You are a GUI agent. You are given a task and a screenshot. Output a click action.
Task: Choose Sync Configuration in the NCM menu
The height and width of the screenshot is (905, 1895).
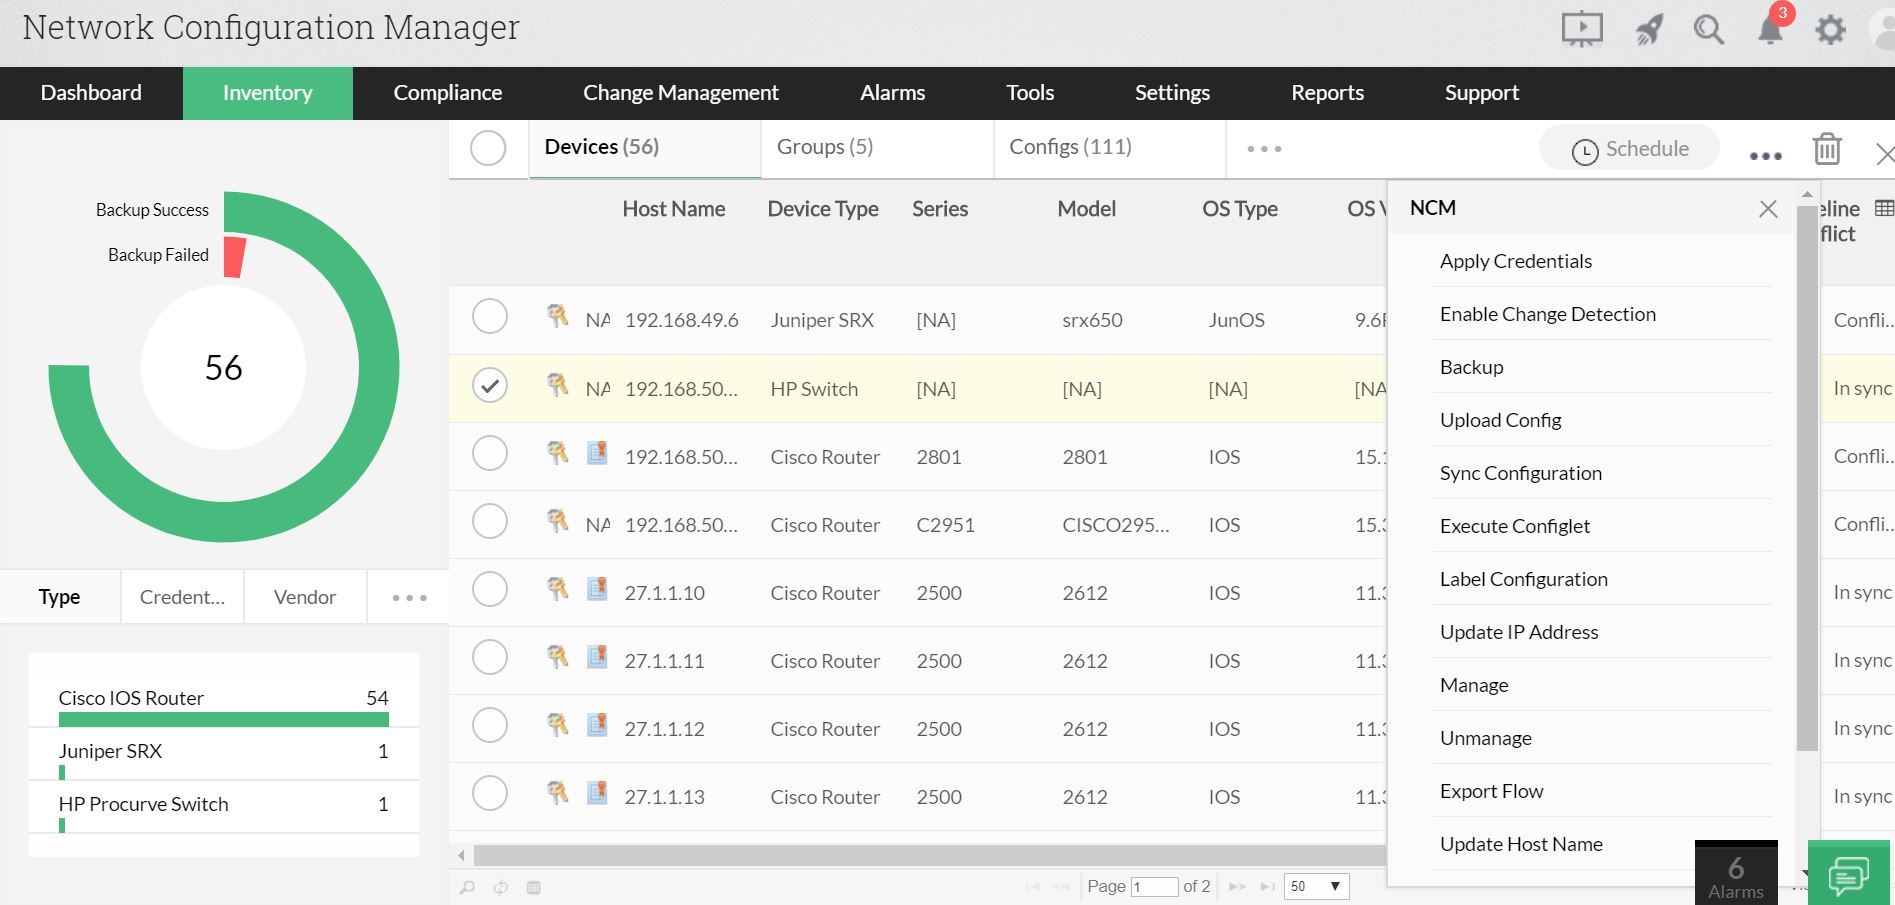[1520, 472]
